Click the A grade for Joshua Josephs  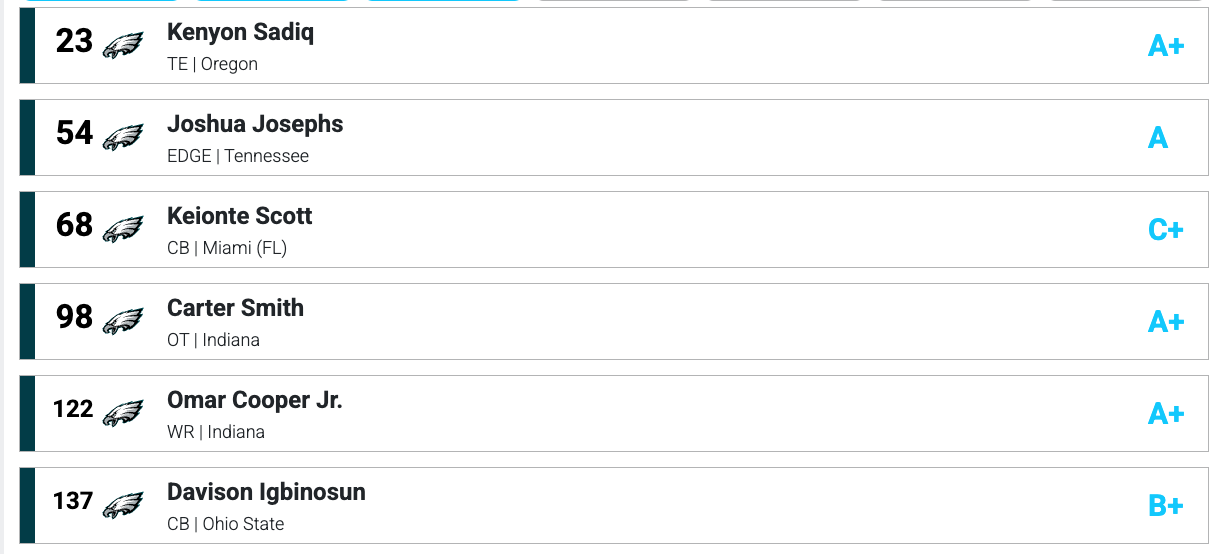tap(1158, 138)
